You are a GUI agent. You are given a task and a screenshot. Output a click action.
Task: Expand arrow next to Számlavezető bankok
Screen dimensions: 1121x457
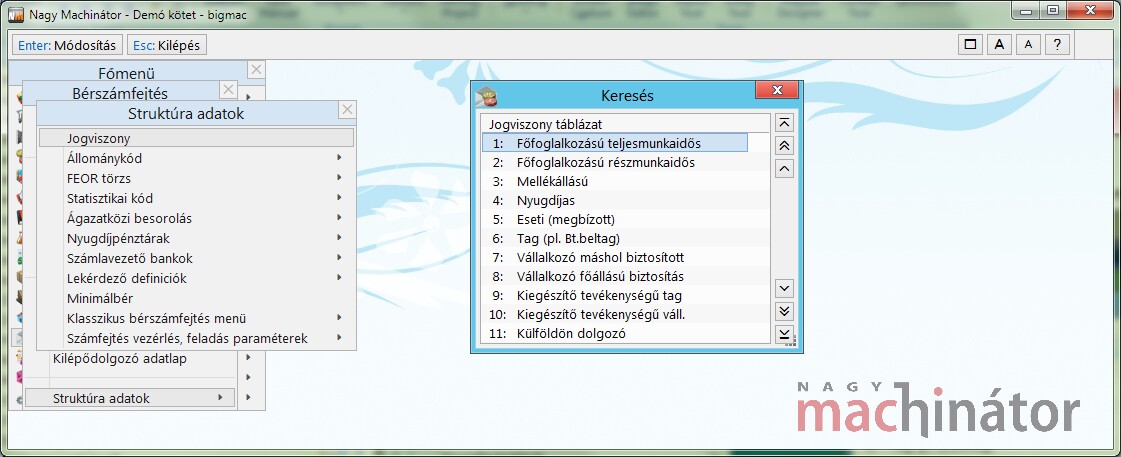pos(340,257)
